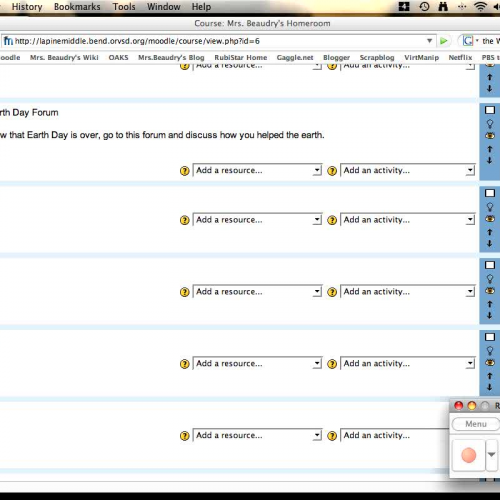The image size is (500, 500).
Task: Click the square icon of the second empty section
Action: 490,265
